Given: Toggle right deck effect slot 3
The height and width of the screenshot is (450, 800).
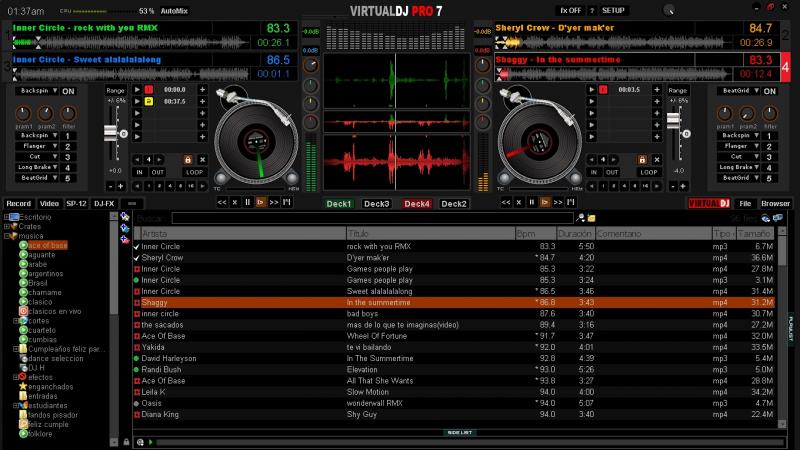Looking at the screenshot, I should (x=769, y=158).
